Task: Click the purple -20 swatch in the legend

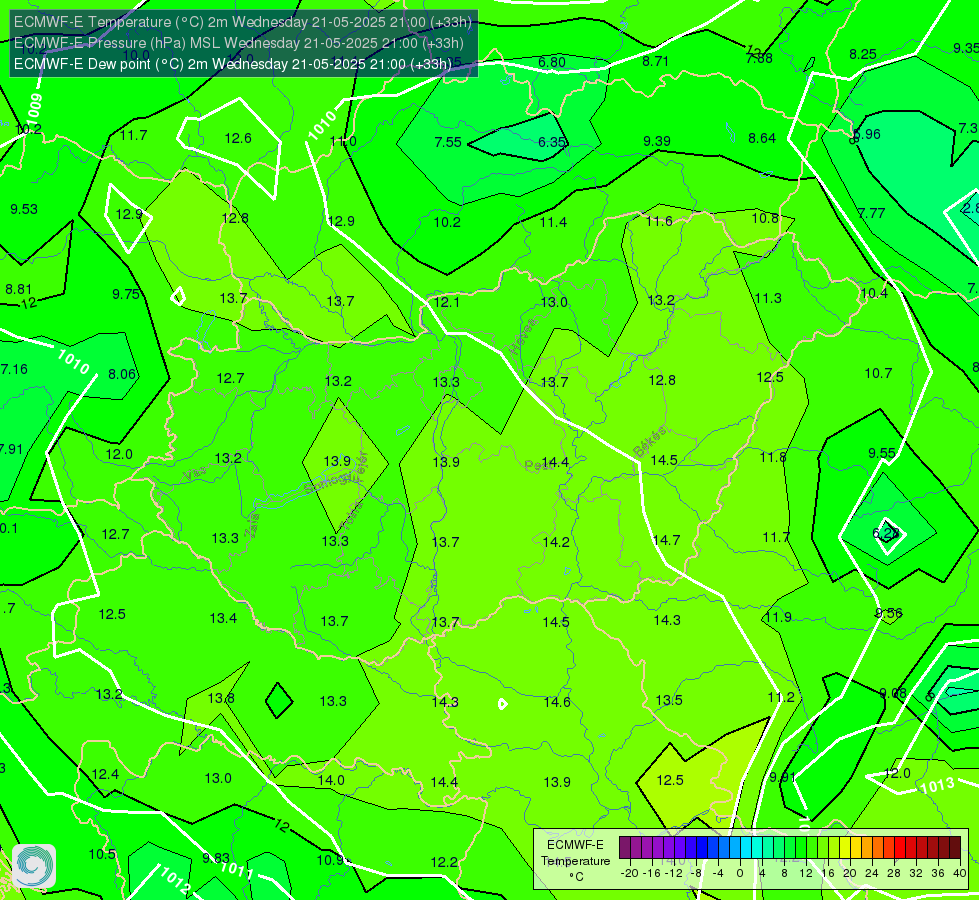Action: (625, 848)
